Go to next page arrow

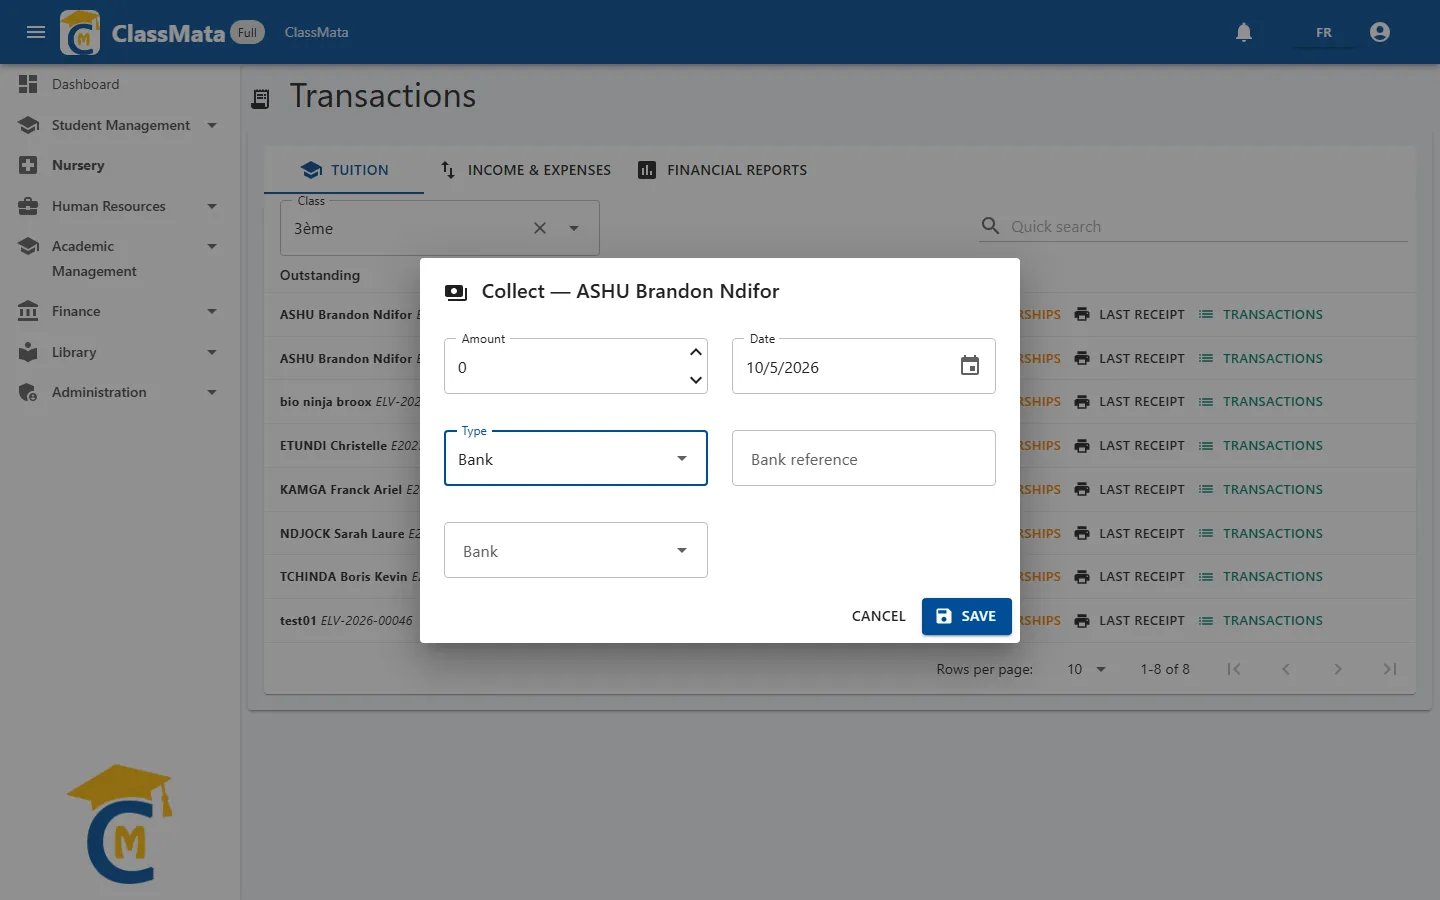[1338, 669]
